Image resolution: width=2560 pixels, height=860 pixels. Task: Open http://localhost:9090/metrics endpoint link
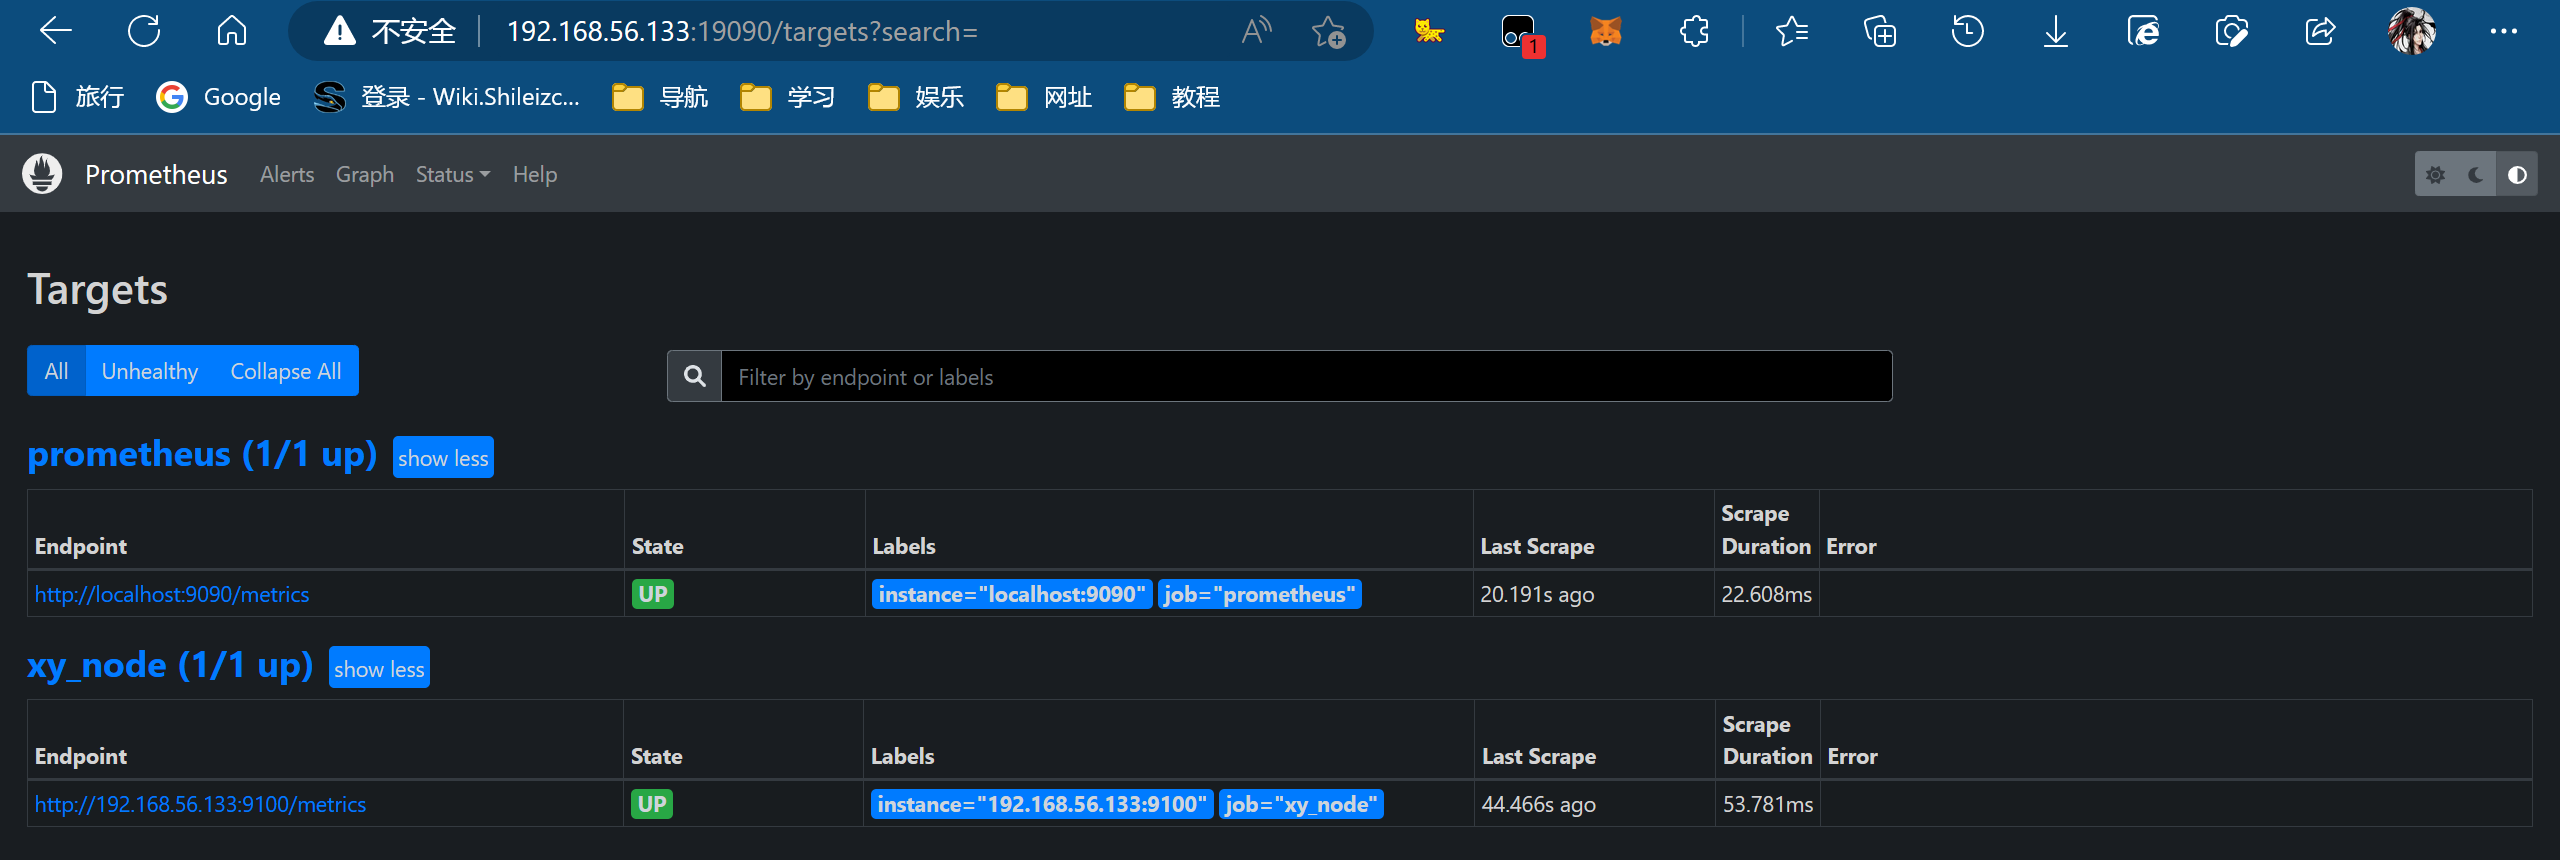172,594
